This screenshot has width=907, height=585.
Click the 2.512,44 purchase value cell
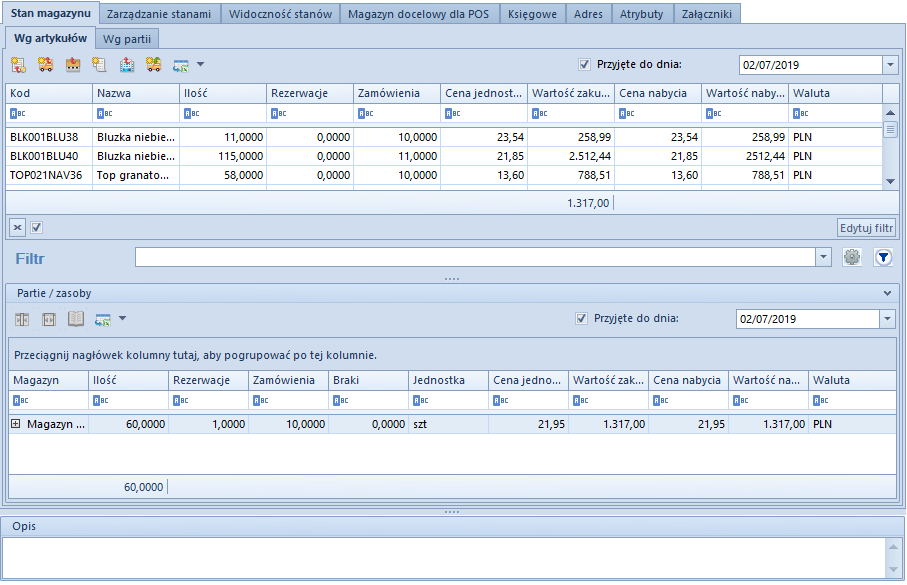(x=571, y=156)
